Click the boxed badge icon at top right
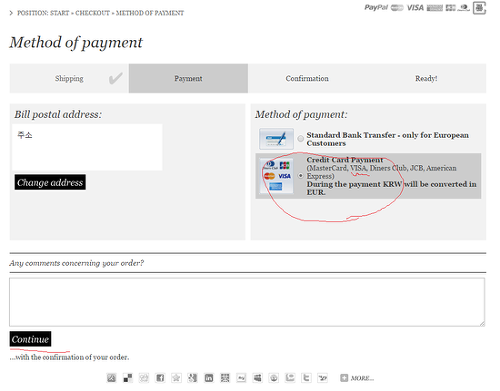Viewport: 500px width, 391px height. click(x=479, y=8)
